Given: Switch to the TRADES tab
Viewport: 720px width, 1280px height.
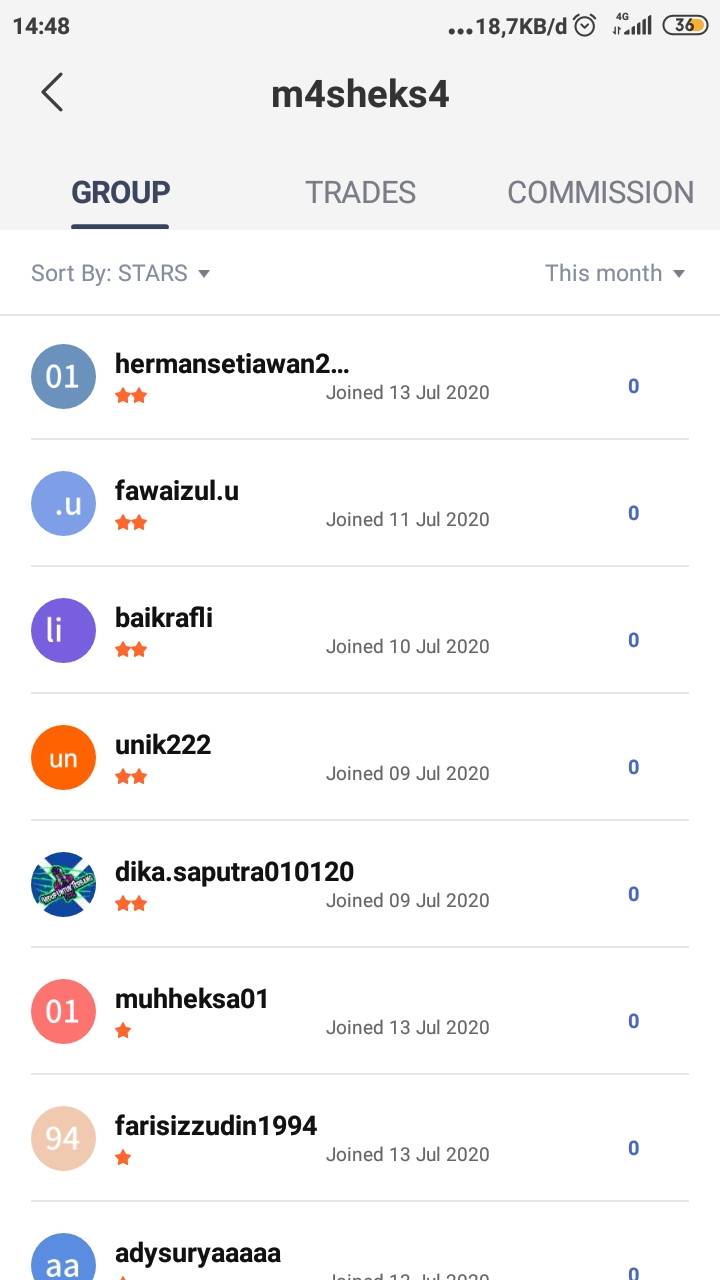Looking at the screenshot, I should [x=360, y=192].
